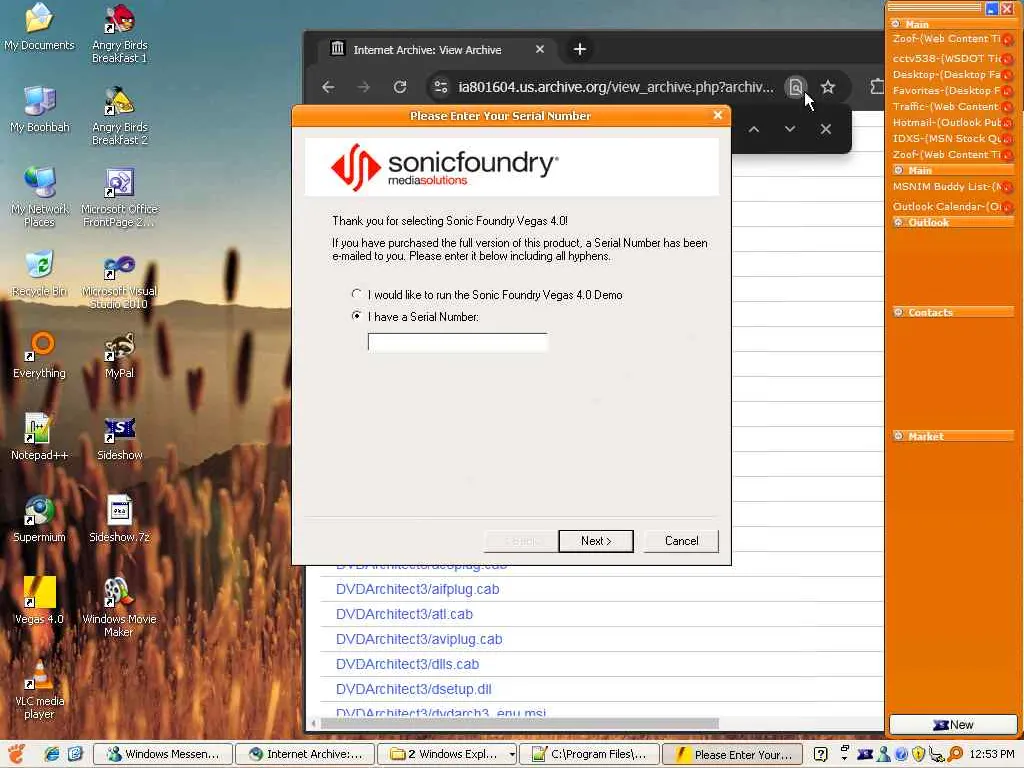Select the My Network Places icon
Screen dimensions: 1024x768
tap(39, 198)
